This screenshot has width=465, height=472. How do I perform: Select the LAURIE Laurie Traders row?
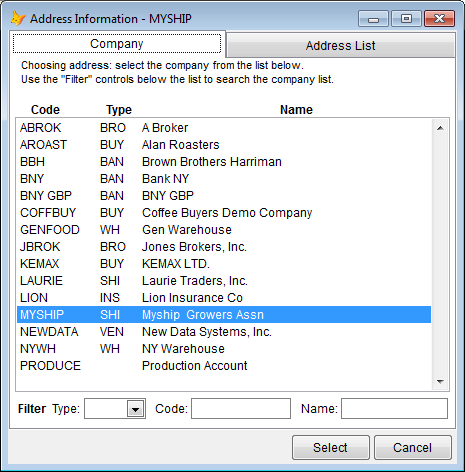pyautogui.click(x=224, y=281)
